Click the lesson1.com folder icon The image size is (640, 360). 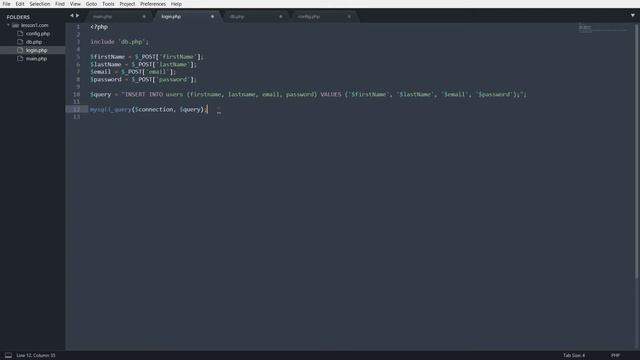pos(16,25)
